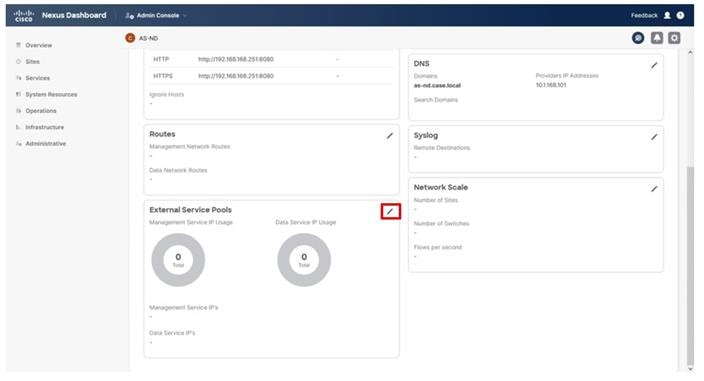Click the Management Service IP Usage donut chart
The width and height of the screenshot is (704, 381).
tap(178, 260)
